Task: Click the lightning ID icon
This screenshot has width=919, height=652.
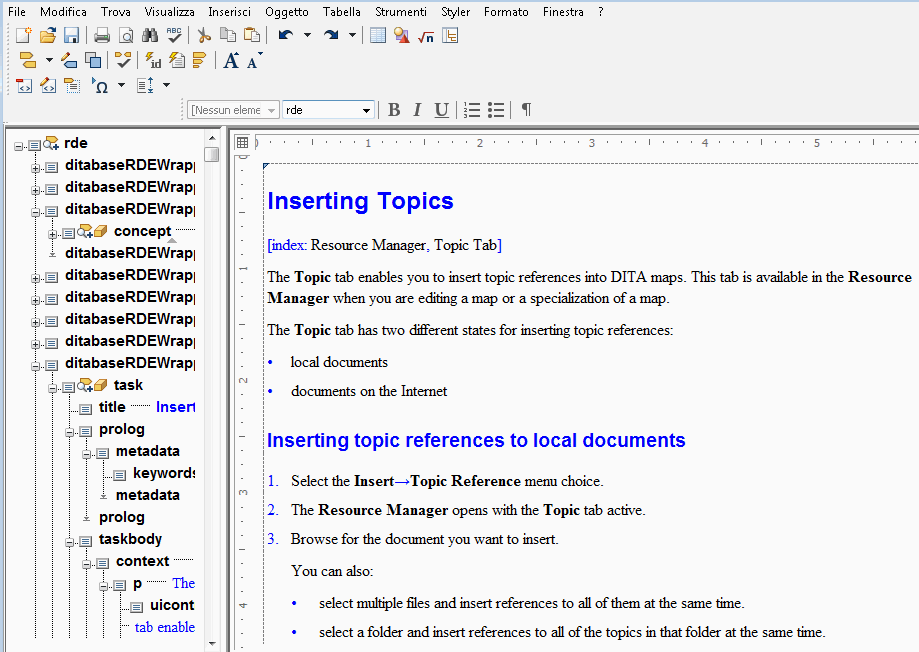Action: pos(153,60)
